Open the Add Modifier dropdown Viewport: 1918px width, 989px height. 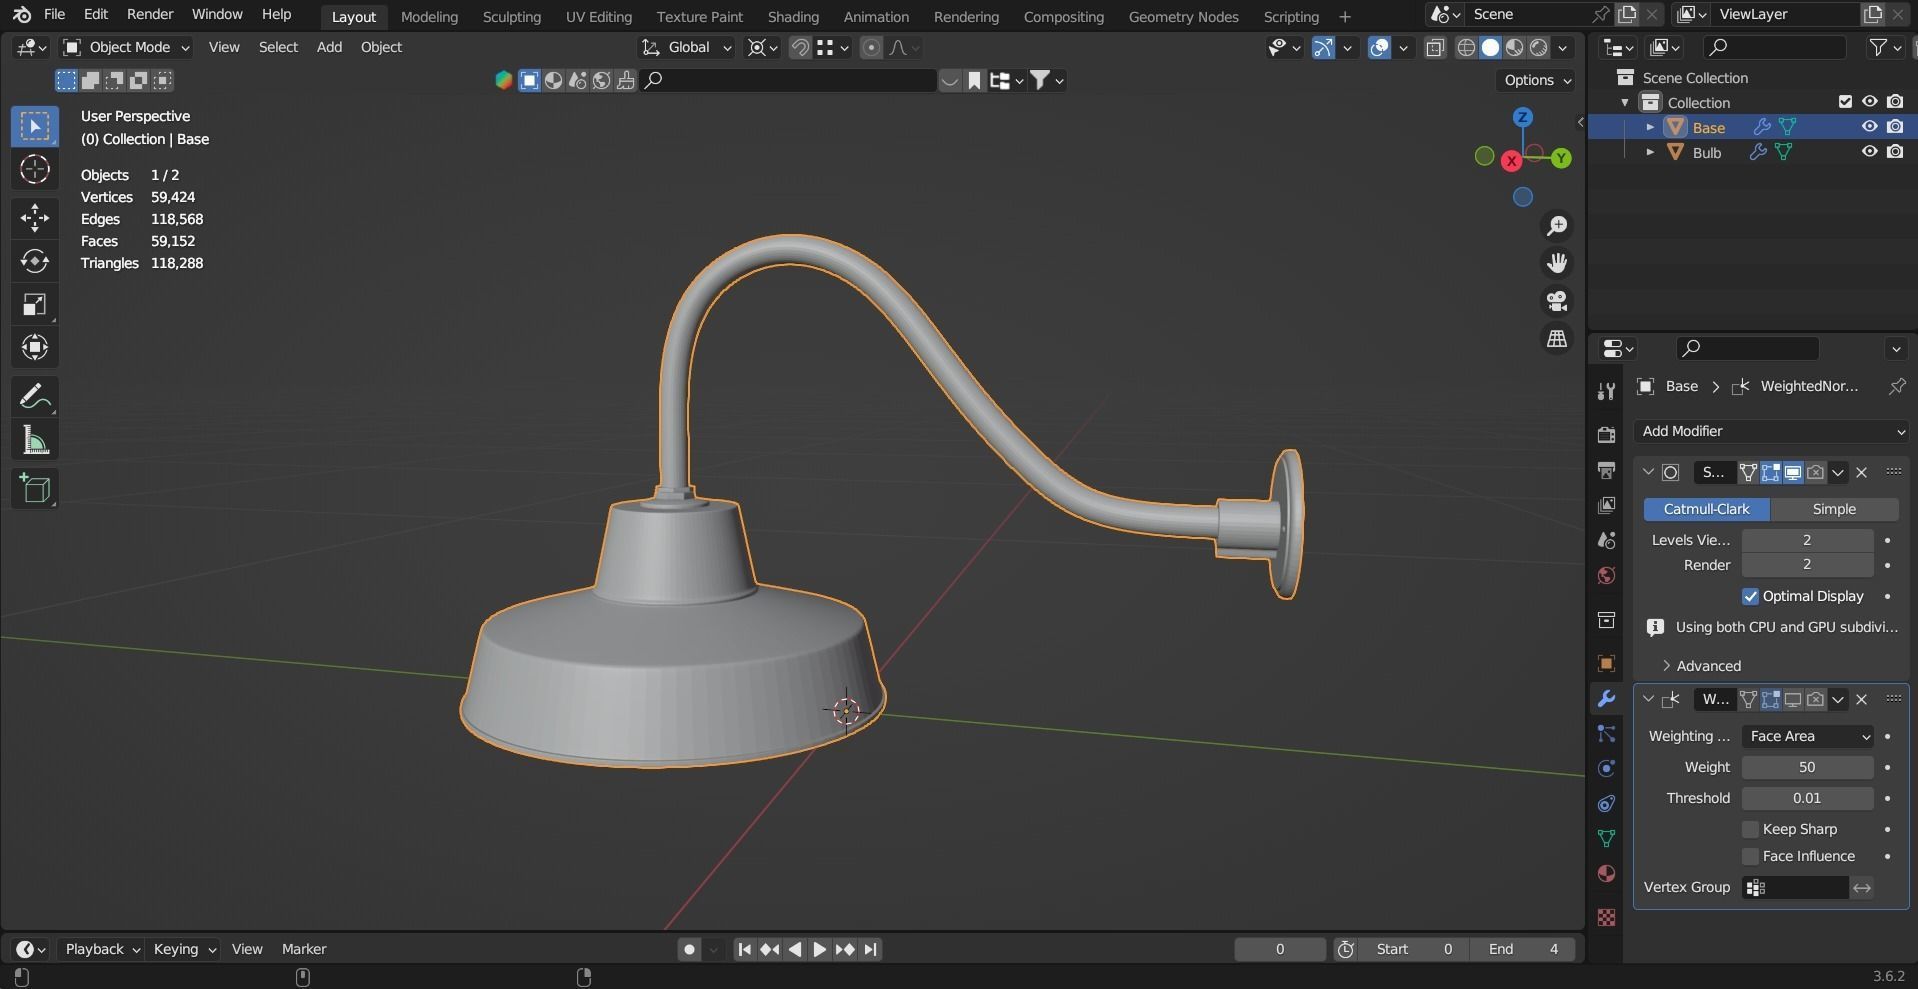point(1772,431)
